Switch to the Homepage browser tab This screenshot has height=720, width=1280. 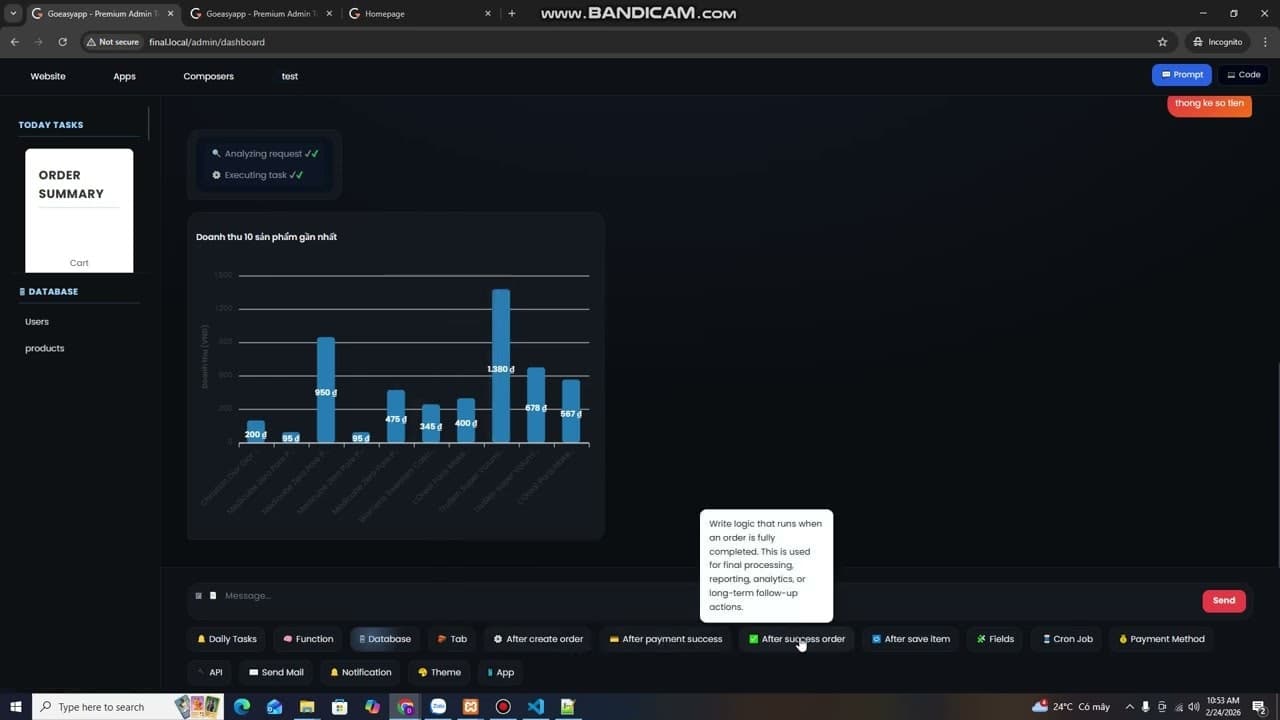[385, 13]
